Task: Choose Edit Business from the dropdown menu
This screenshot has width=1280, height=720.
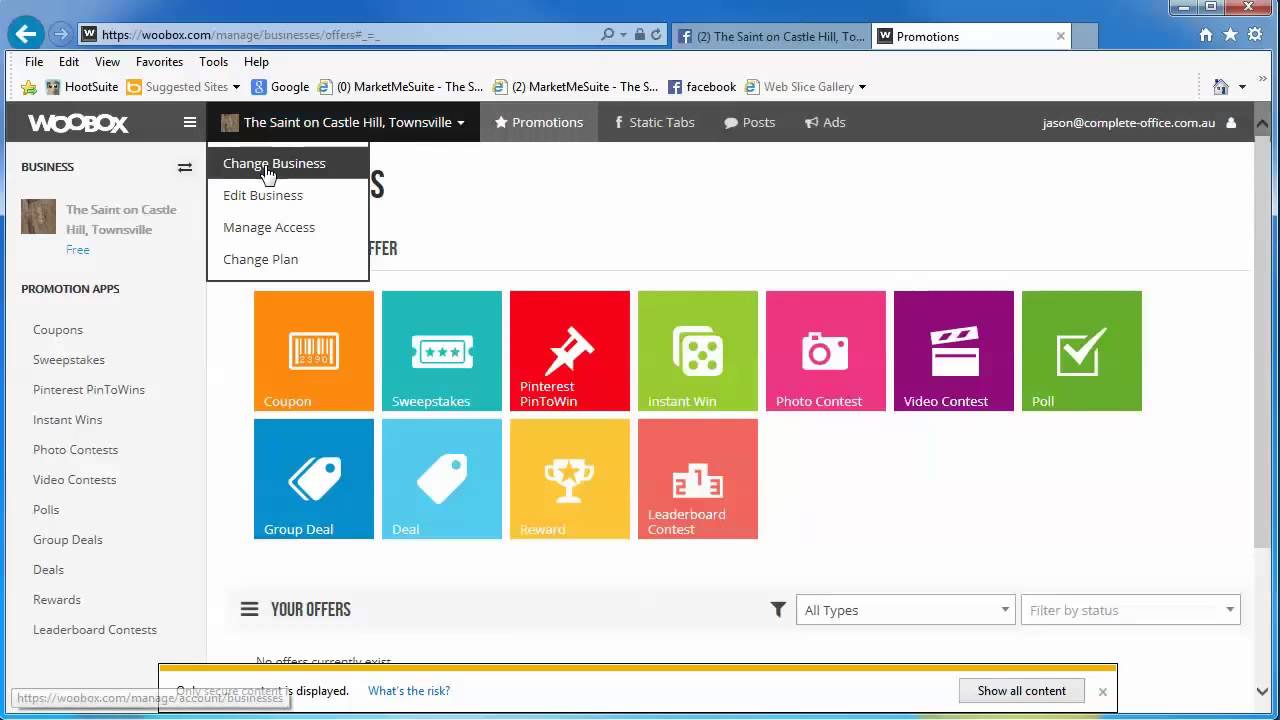Action: point(263,195)
